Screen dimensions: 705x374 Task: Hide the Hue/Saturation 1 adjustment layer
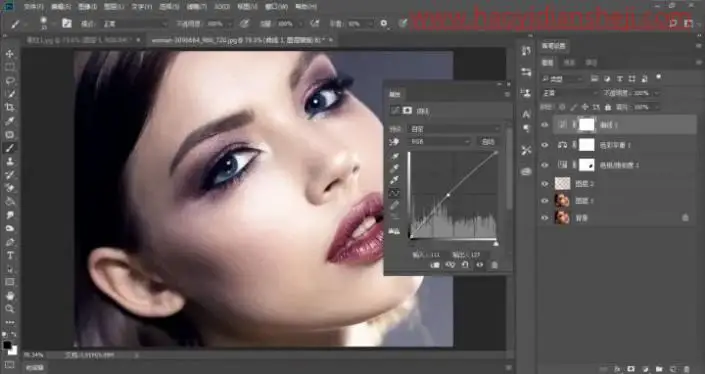coord(545,165)
